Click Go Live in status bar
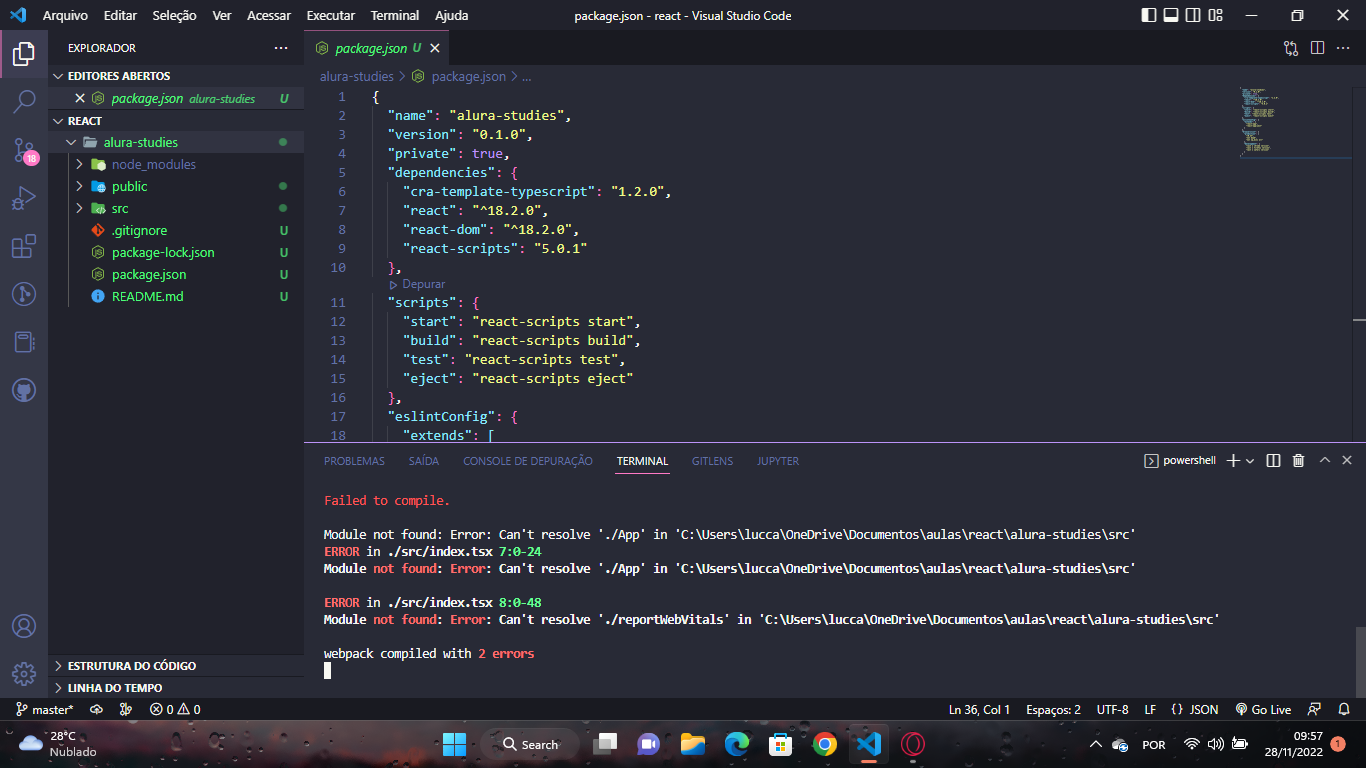The width and height of the screenshot is (1366, 768). click(1263, 710)
